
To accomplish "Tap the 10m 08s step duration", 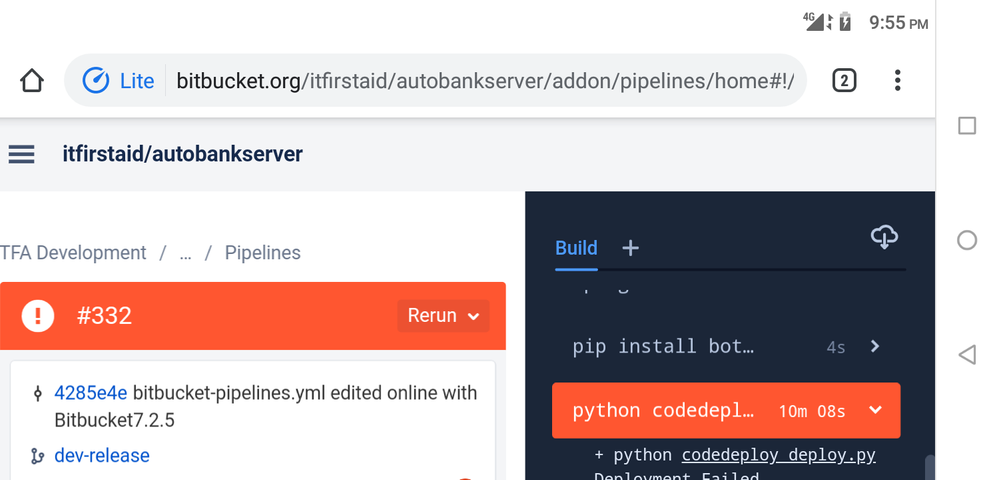I will tap(812, 411).
